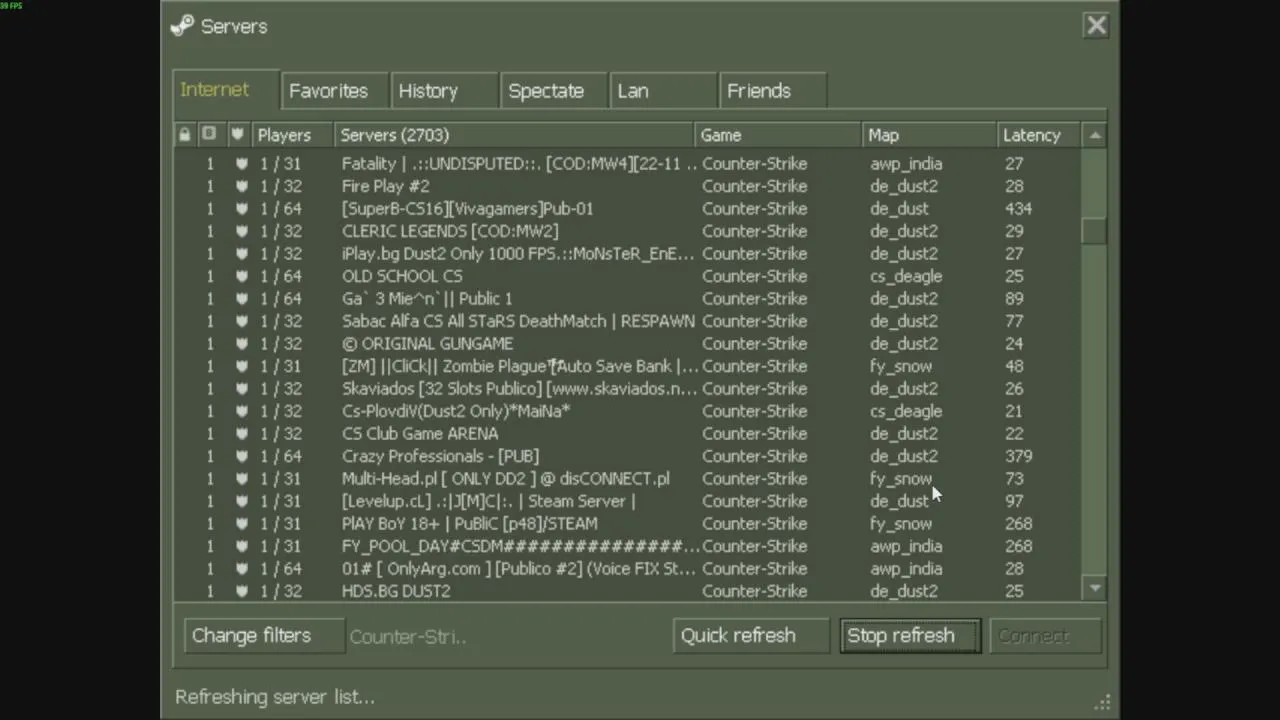
Task: Select the OLD SCHOOL CS server
Action: pos(628,276)
